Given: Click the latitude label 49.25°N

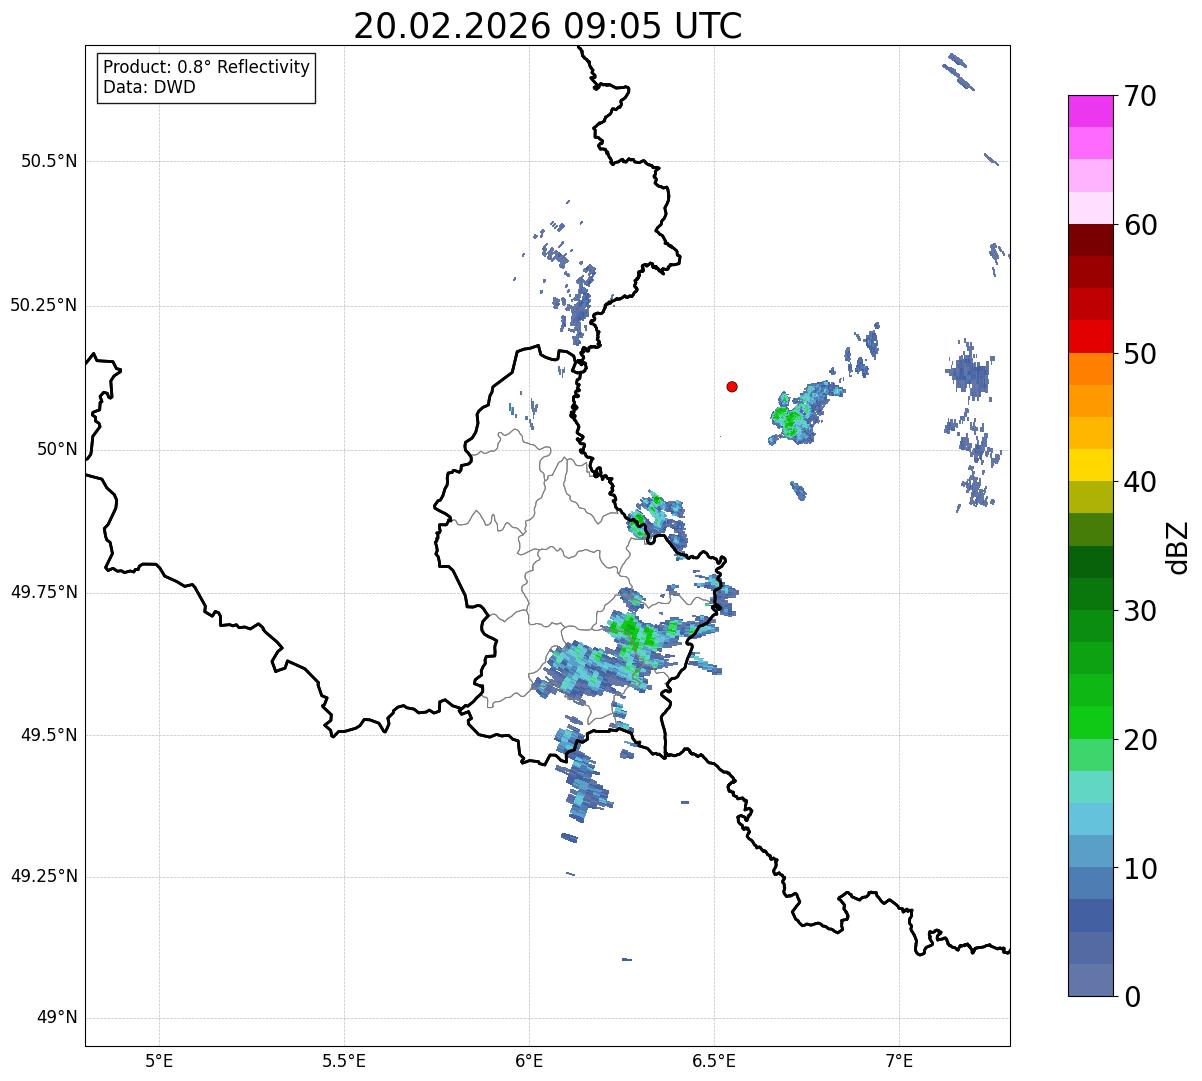Looking at the screenshot, I should tap(43, 877).
